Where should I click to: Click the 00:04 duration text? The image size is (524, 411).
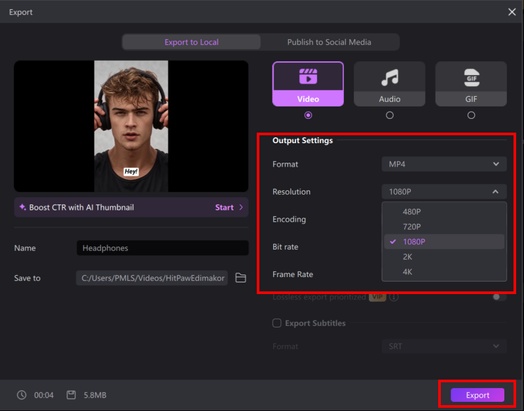43,395
